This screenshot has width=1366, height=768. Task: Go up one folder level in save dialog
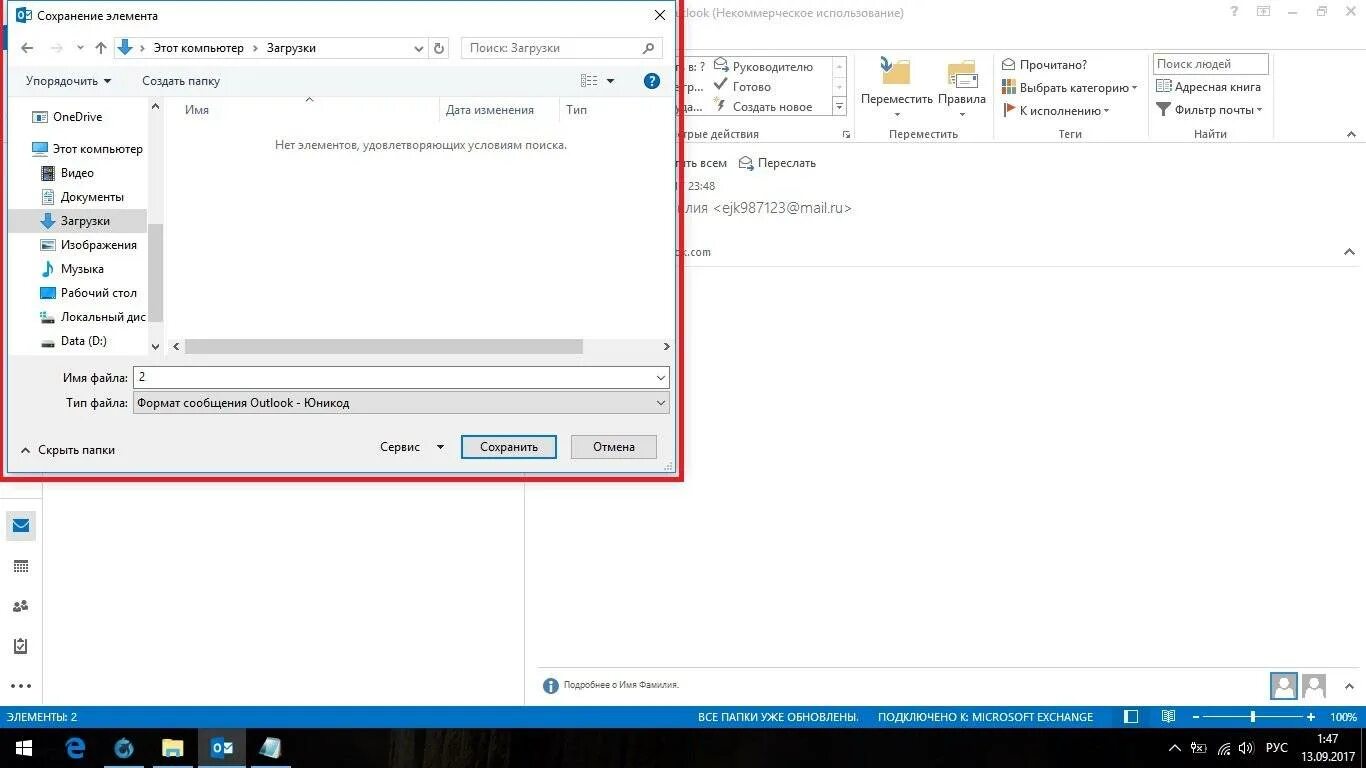(x=101, y=48)
